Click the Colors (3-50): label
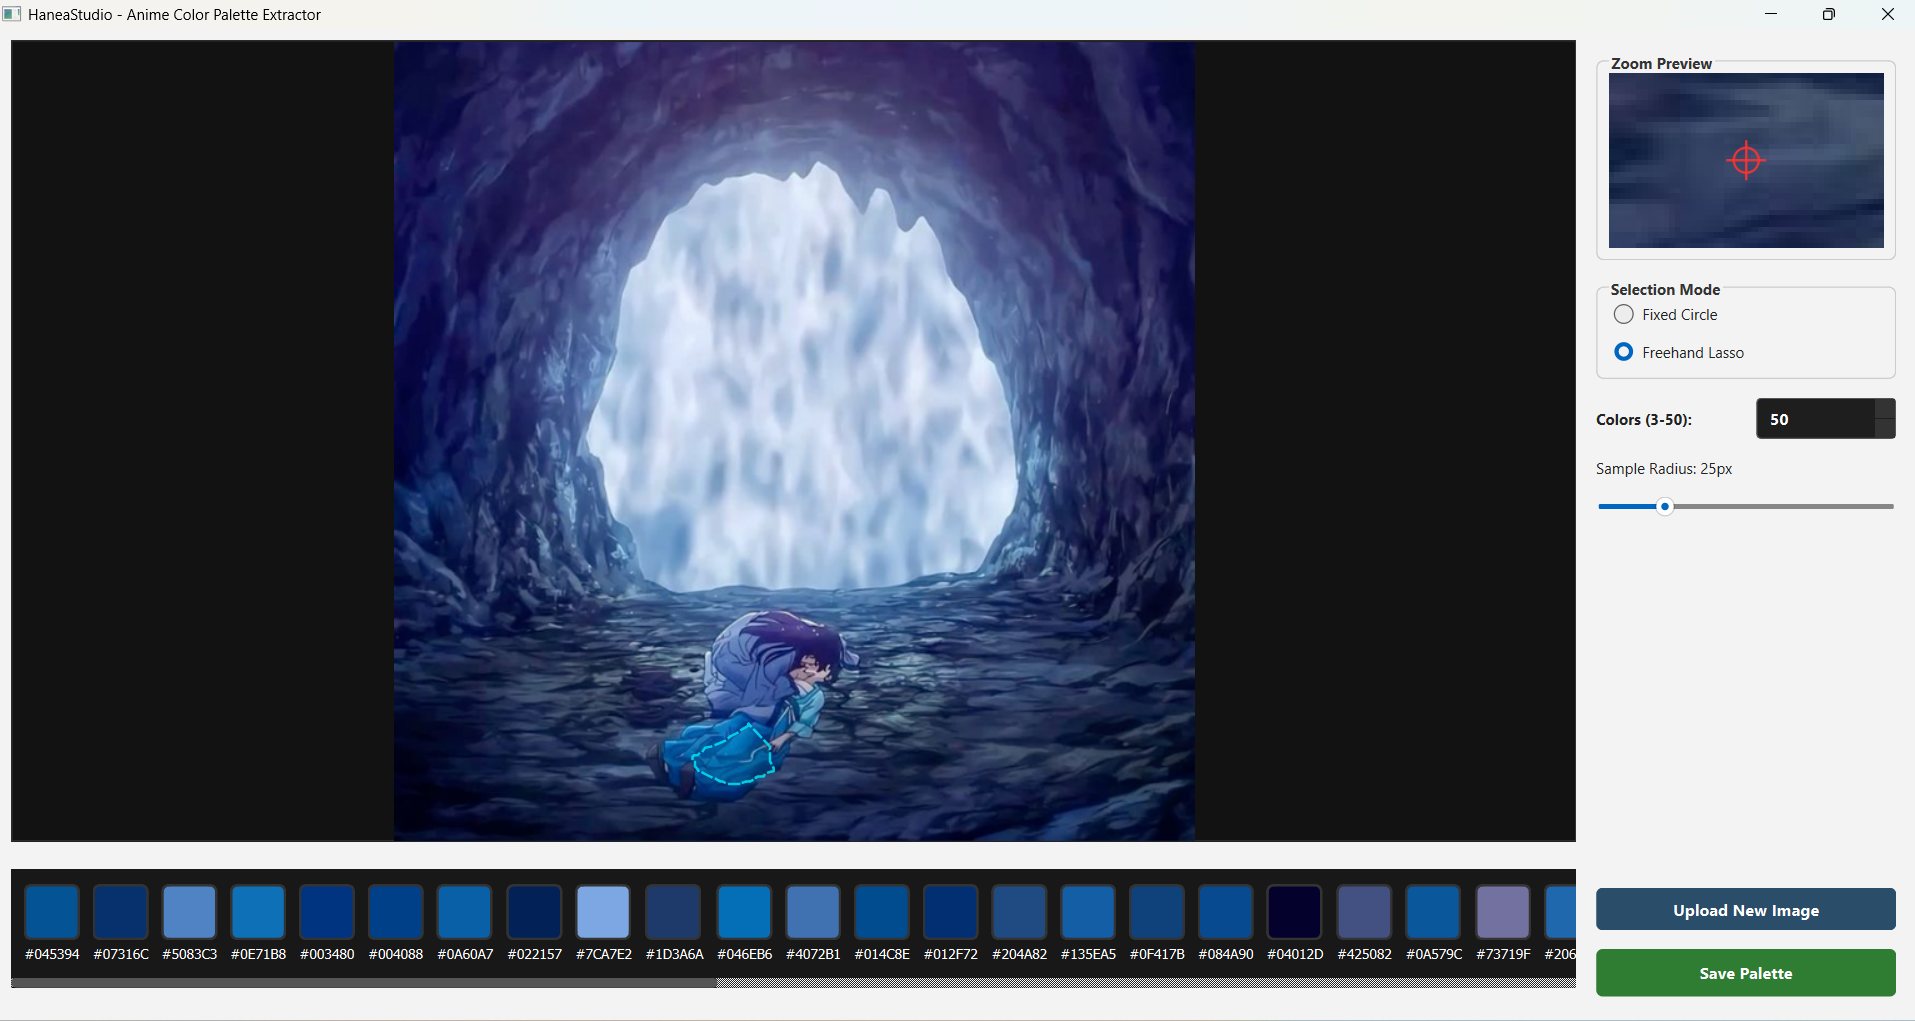 coord(1644,420)
